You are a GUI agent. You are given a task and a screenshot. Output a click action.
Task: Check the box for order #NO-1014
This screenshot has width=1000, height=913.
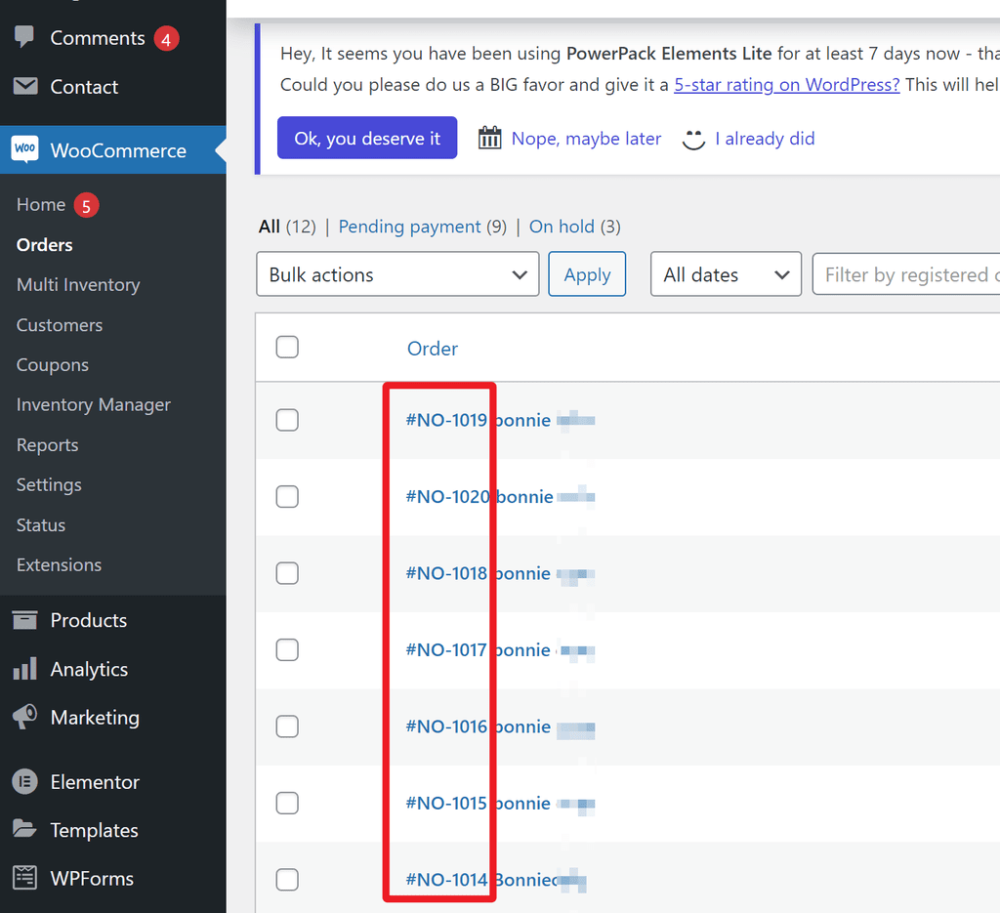[287, 879]
